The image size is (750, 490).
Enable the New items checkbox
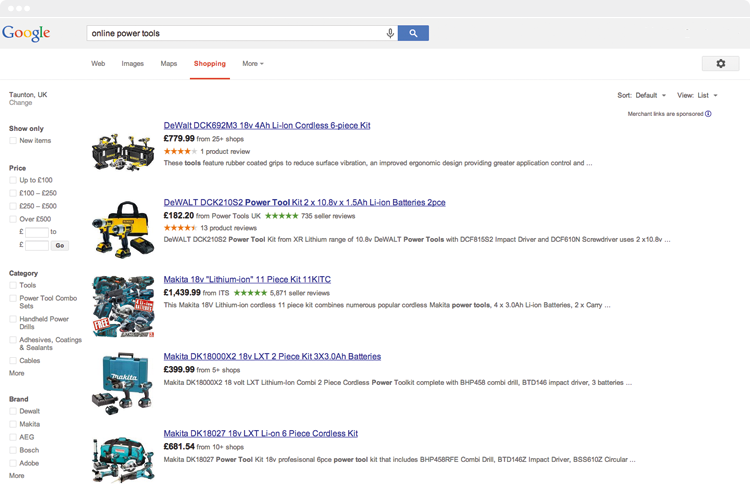(x=14, y=141)
